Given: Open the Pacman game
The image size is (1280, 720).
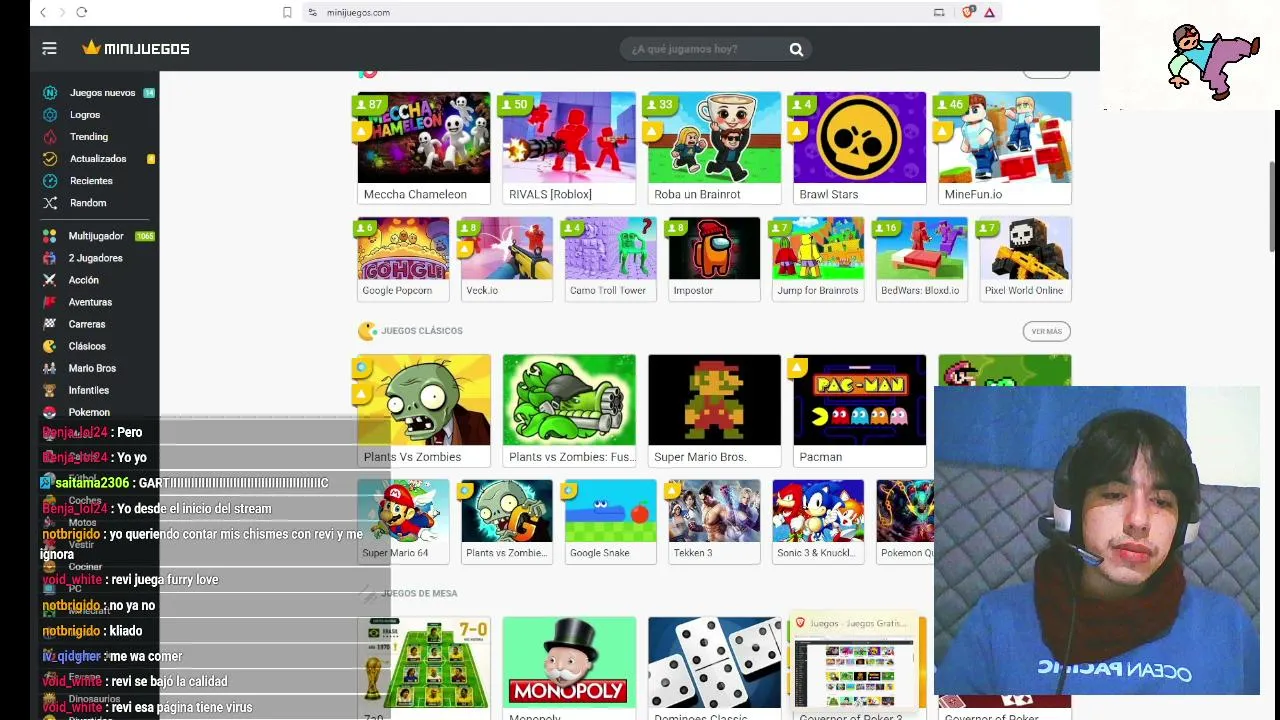Looking at the screenshot, I should (x=860, y=410).
